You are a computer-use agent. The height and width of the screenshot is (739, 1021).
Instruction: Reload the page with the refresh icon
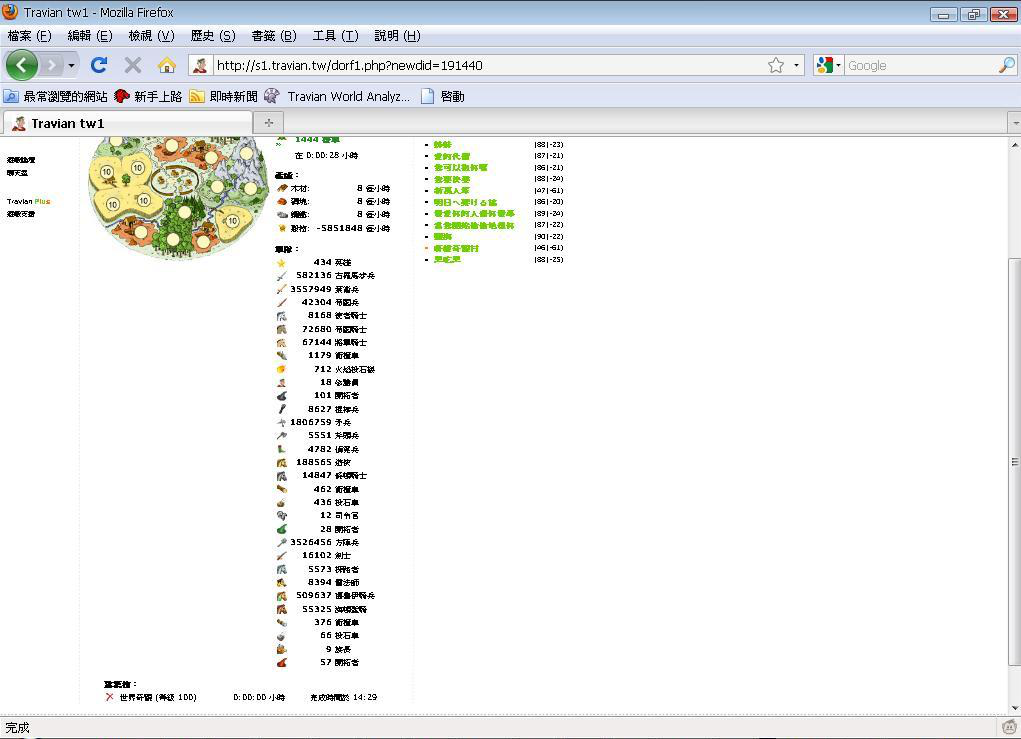(x=98, y=65)
